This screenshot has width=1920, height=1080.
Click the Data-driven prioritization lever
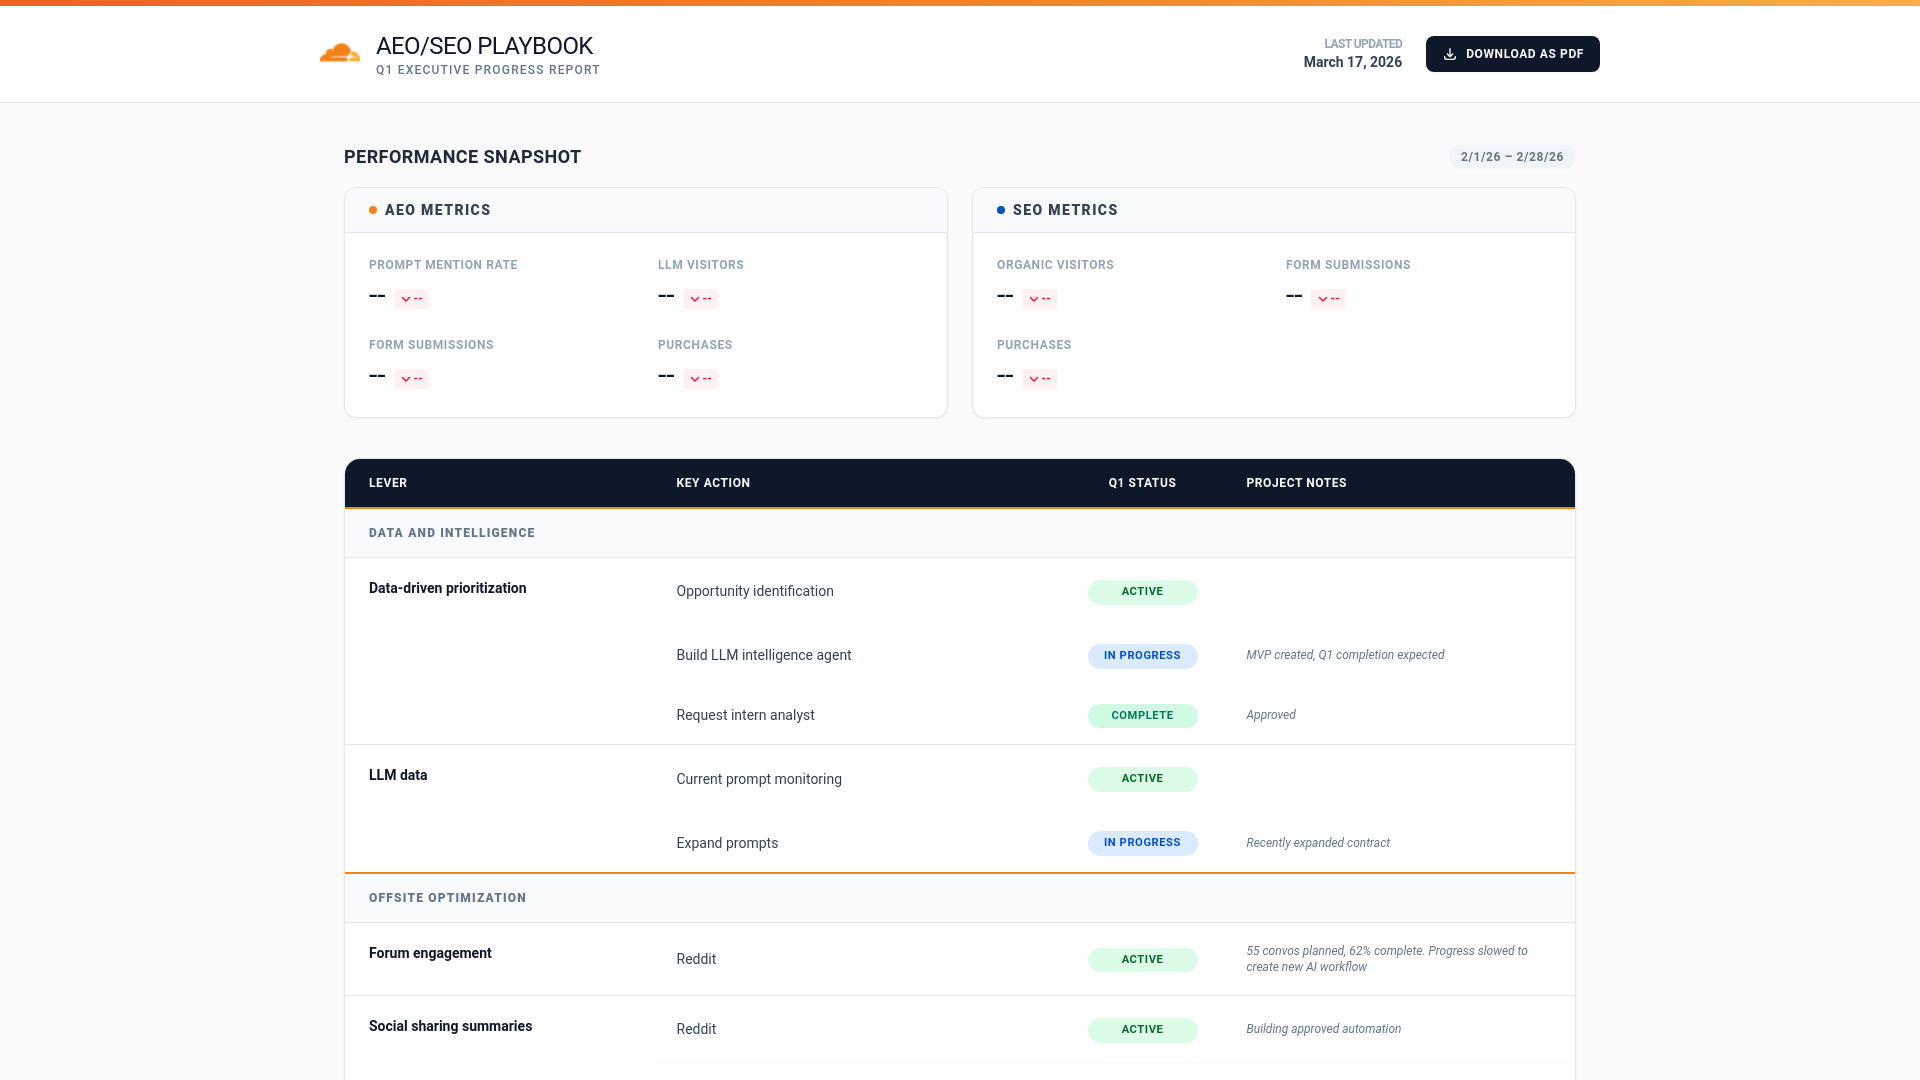click(x=447, y=588)
